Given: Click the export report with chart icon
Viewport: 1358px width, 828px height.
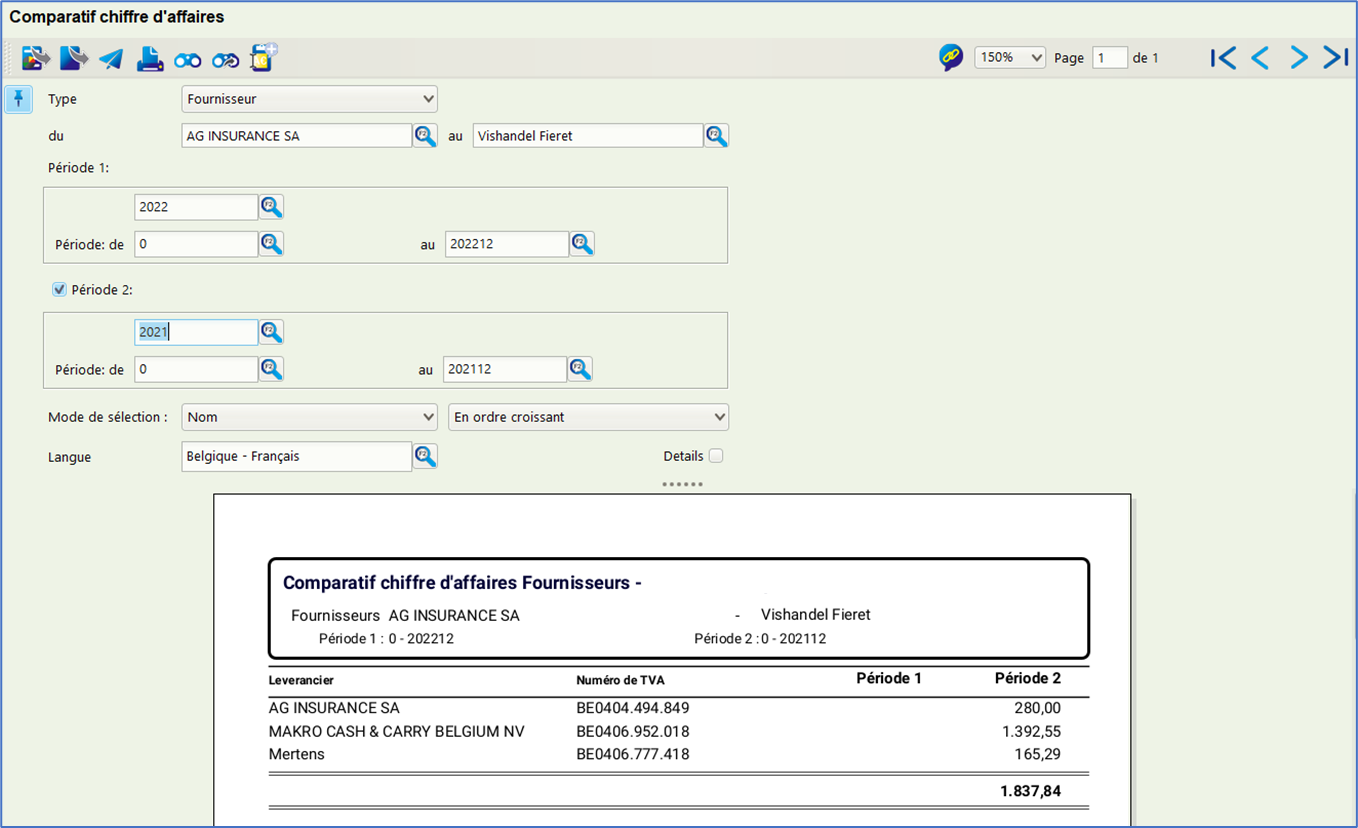Looking at the screenshot, I should [36, 58].
